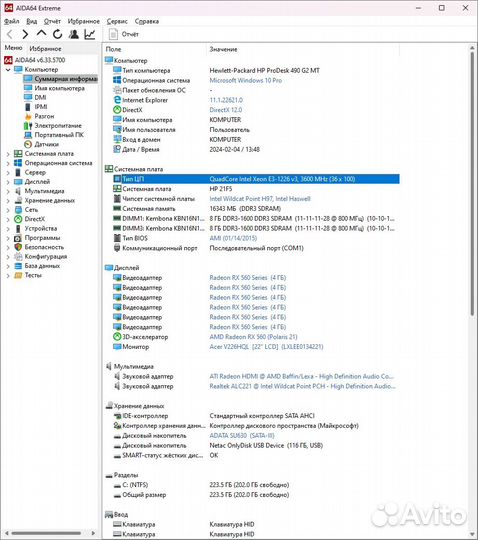Open the Realtek ALC221 audio adapter link
The width and height of the screenshot is (478, 540).
(302, 386)
